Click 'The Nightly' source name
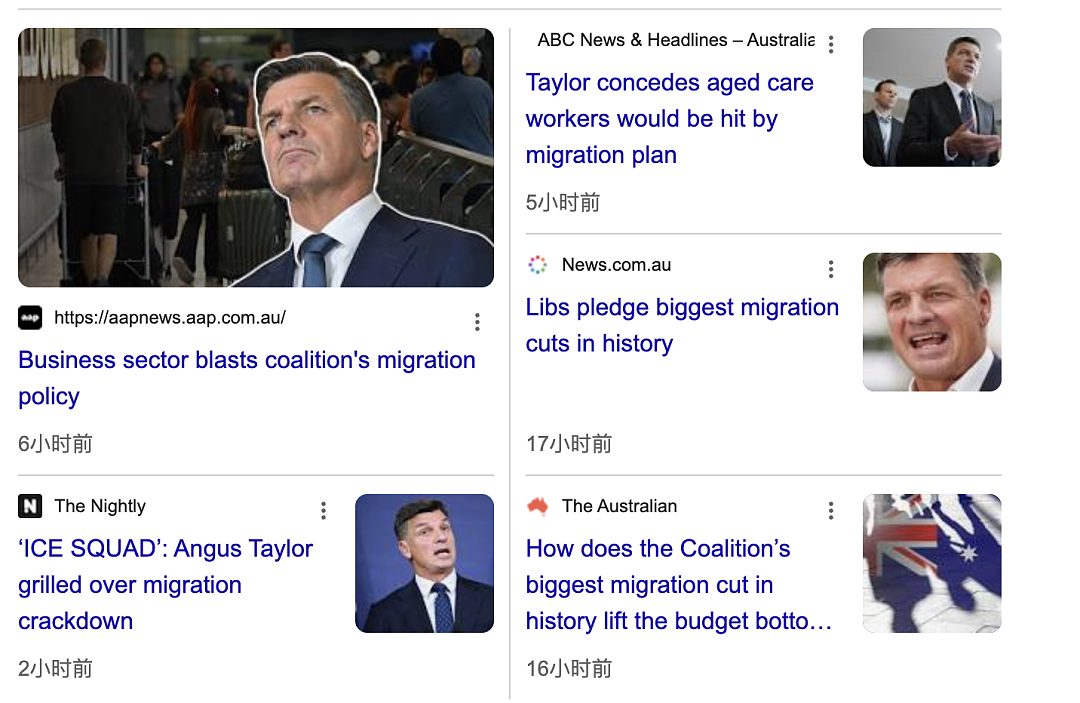The width and height of the screenshot is (1080, 703). (101, 506)
